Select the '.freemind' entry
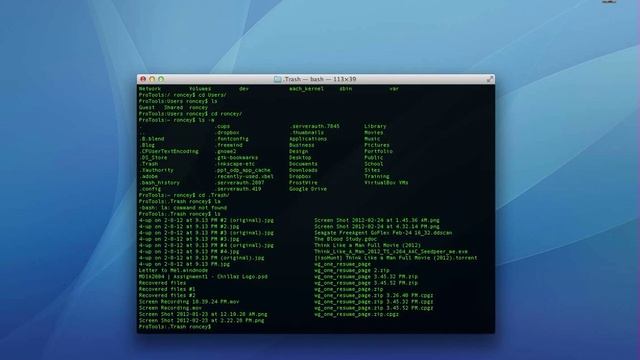The image size is (640, 360). pyautogui.click(x=228, y=145)
